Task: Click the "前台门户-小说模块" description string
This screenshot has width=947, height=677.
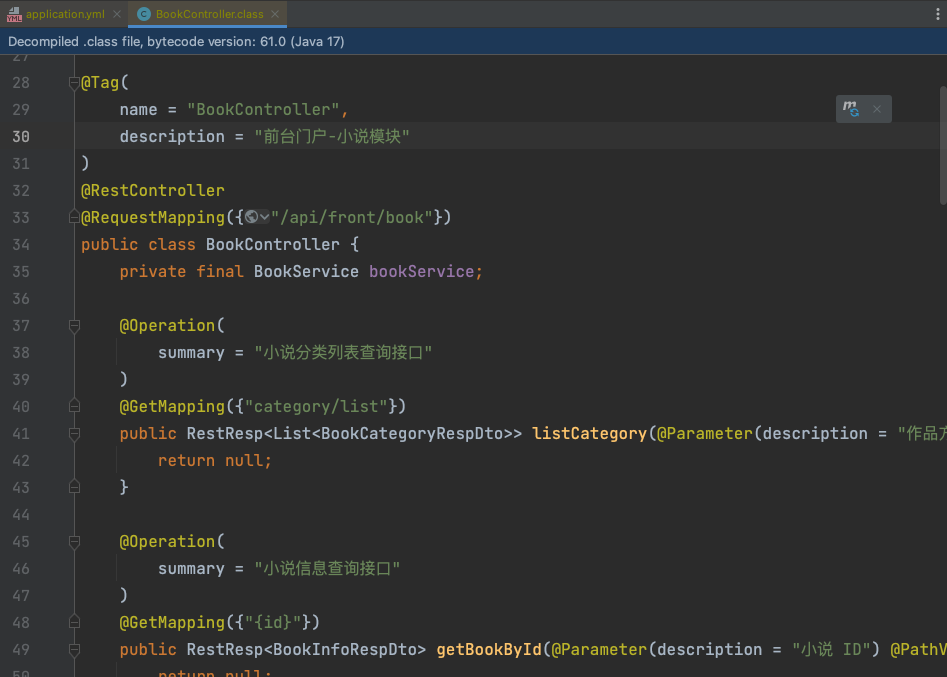Action: click(332, 136)
